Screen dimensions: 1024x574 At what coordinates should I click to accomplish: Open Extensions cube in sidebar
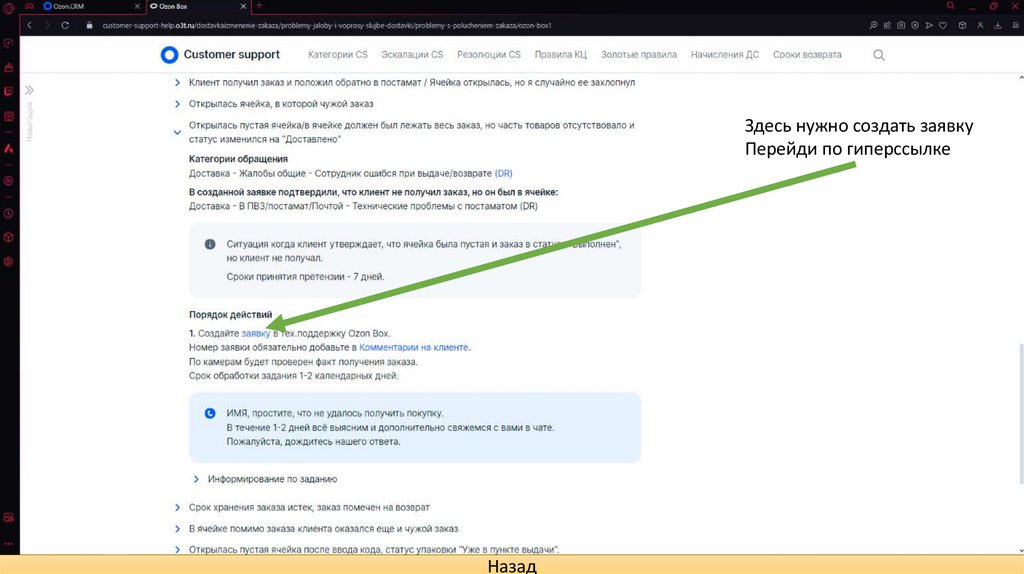pos(8,237)
